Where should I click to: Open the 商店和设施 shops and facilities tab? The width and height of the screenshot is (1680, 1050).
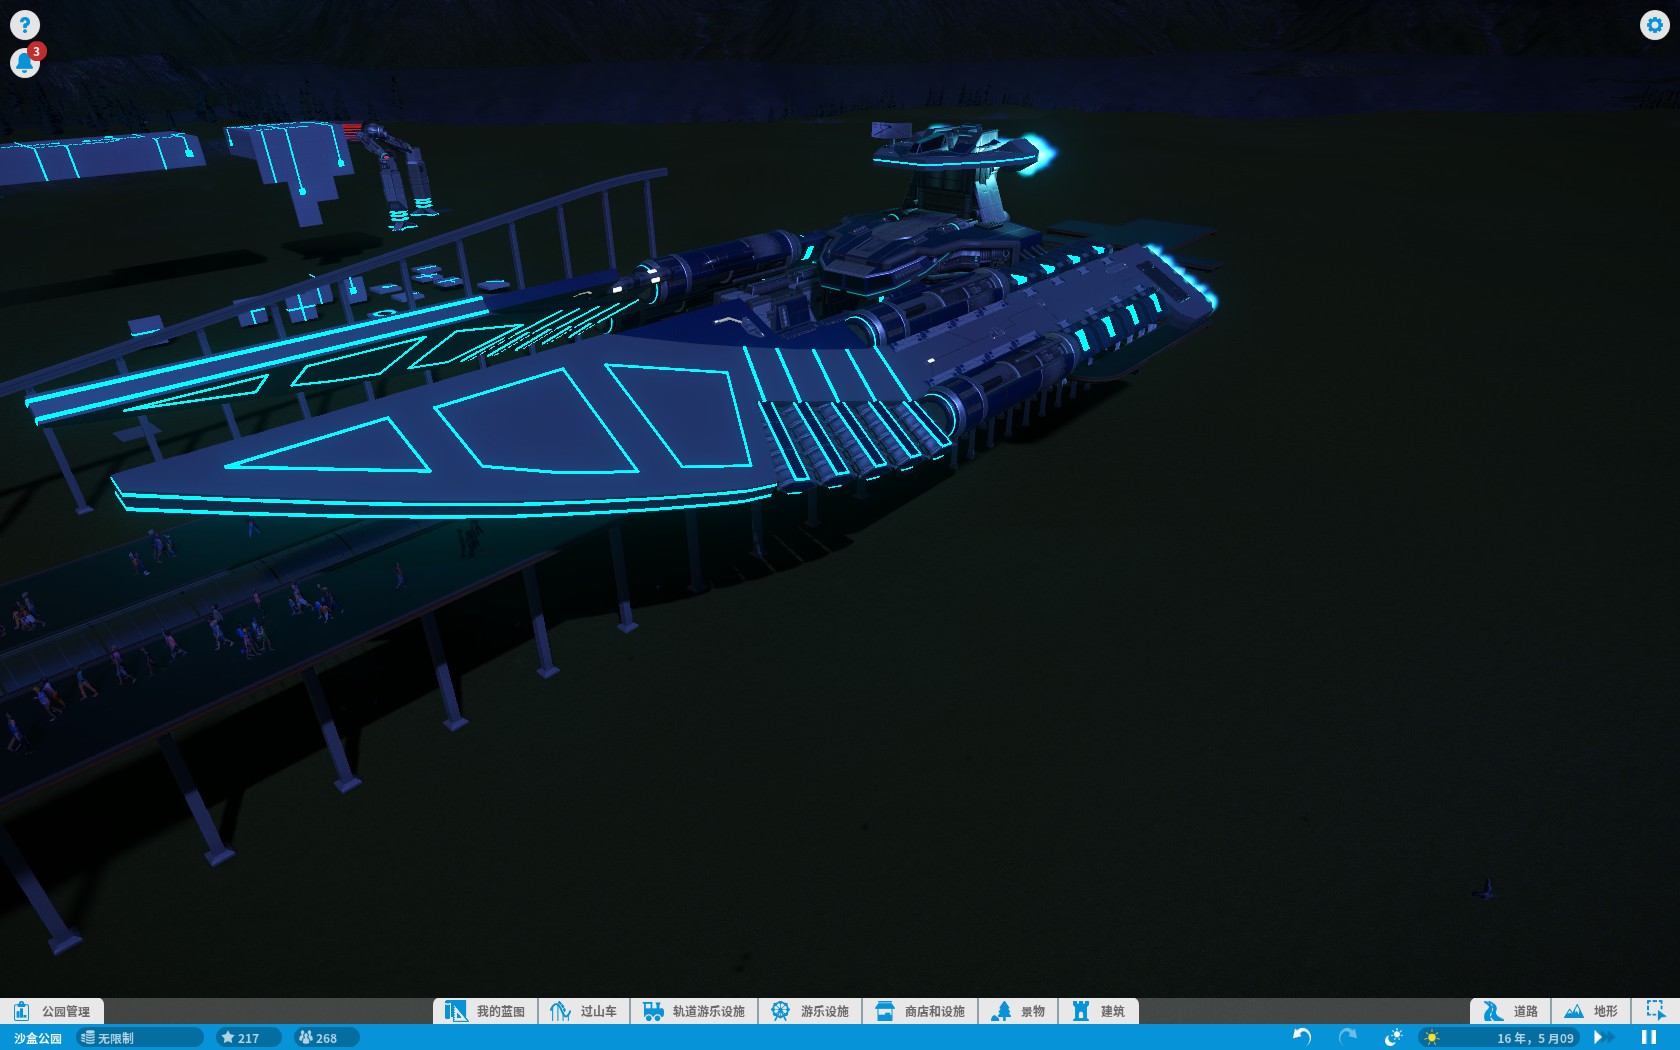click(x=920, y=1011)
